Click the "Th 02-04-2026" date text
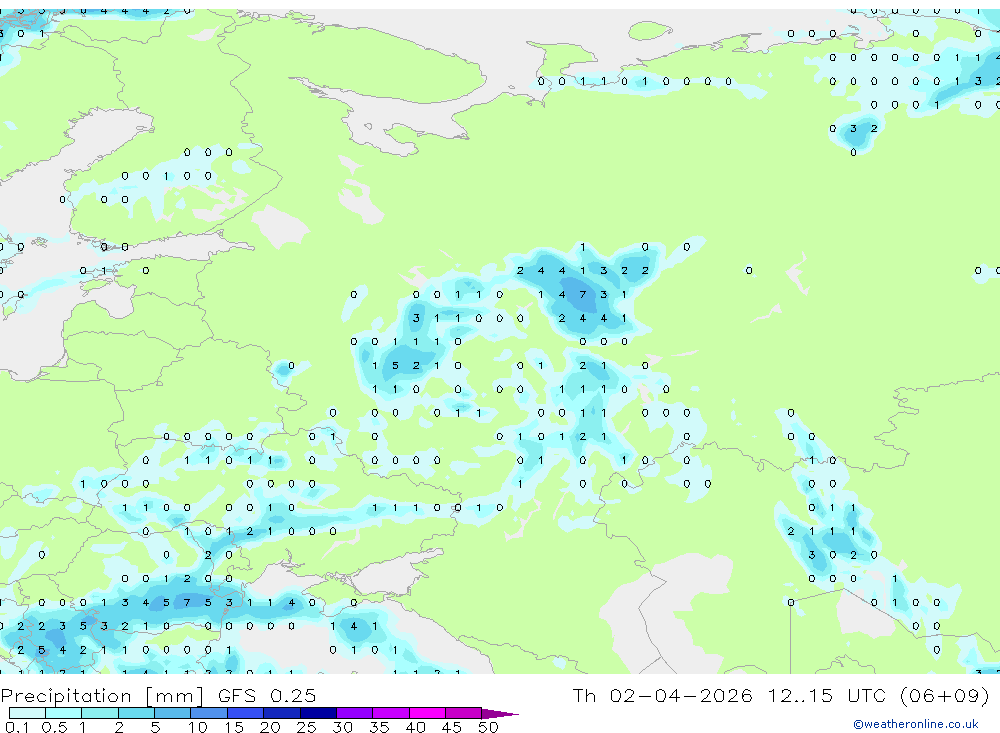Image resolution: width=1000 pixels, height=733 pixels. point(663,695)
